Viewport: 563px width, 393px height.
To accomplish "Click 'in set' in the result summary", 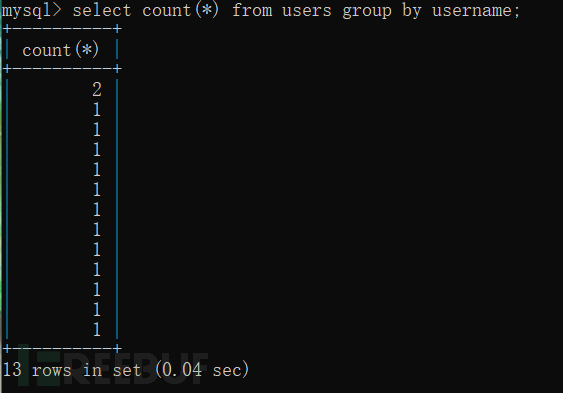I will click(112, 370).
